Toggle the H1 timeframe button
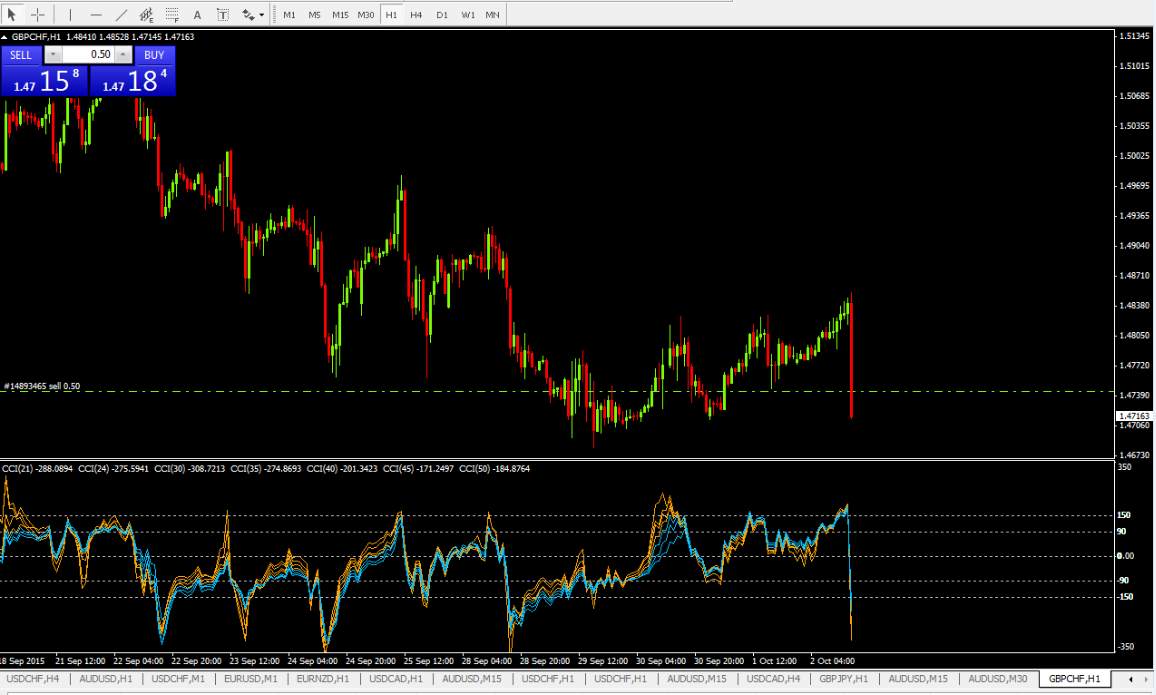Screen dimensions: 1156x695 [x=391, y=15]
